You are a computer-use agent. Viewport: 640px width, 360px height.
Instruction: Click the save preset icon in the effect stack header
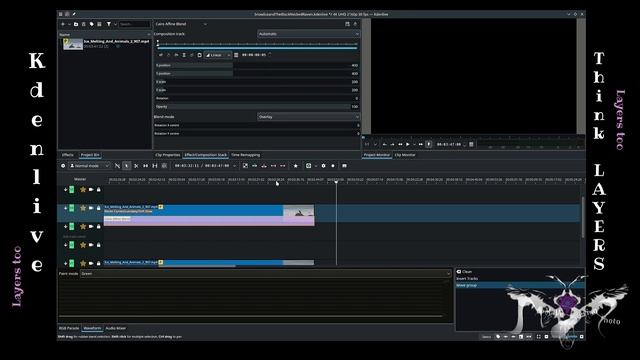coord(347,24)
